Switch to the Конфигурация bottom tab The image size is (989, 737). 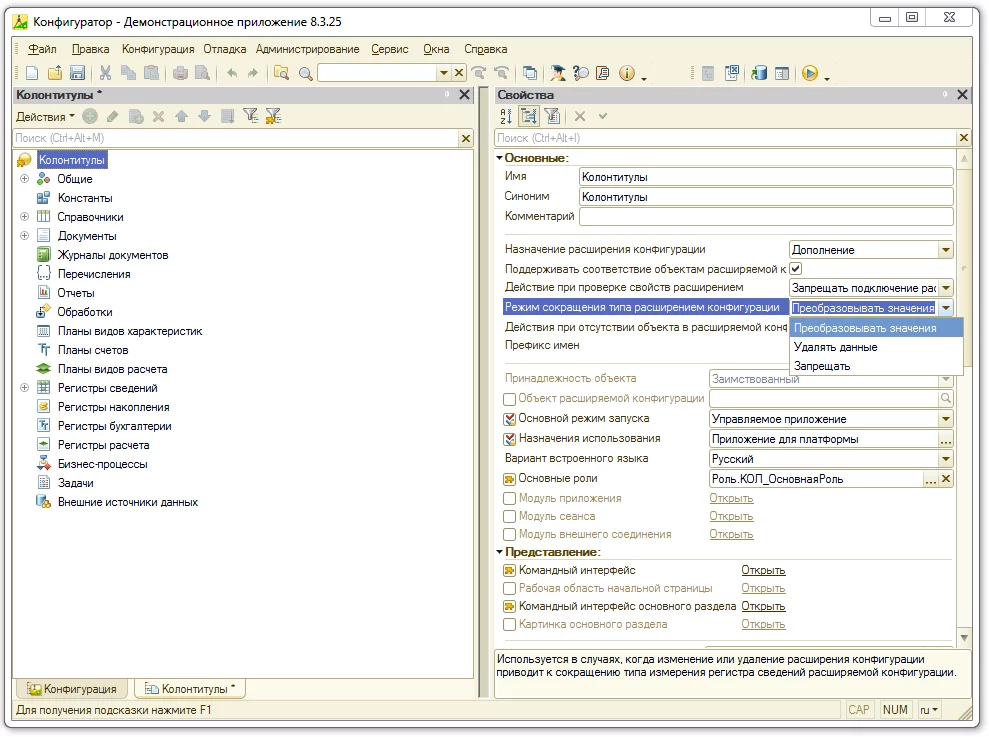73,689
